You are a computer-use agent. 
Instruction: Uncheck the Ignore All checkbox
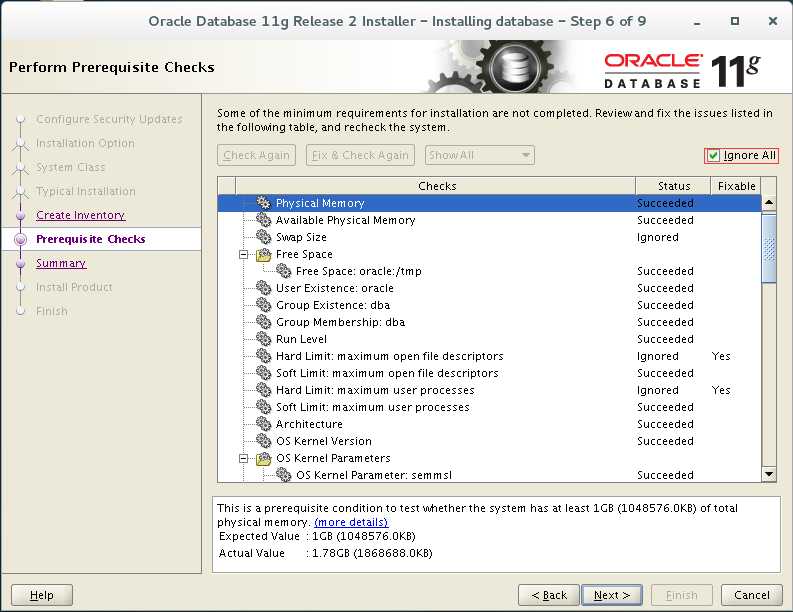tap(713, 155)
